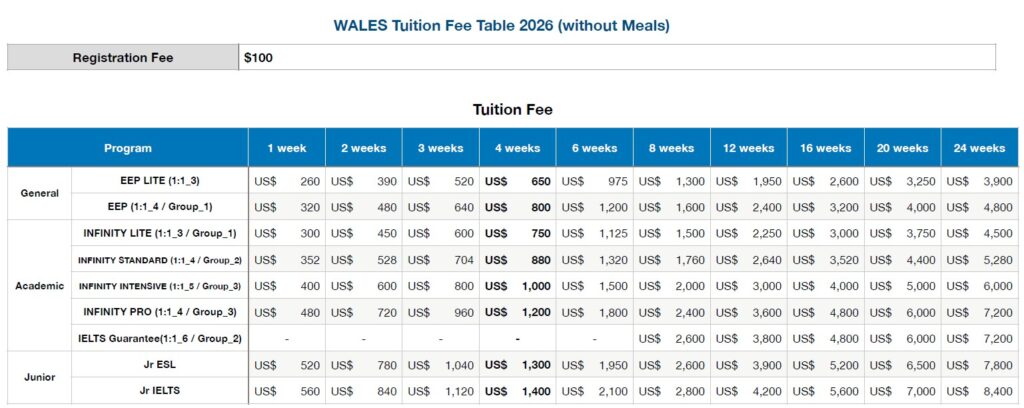Click the Program column header
Screen dimensions: 1024x408
[128, 148]
